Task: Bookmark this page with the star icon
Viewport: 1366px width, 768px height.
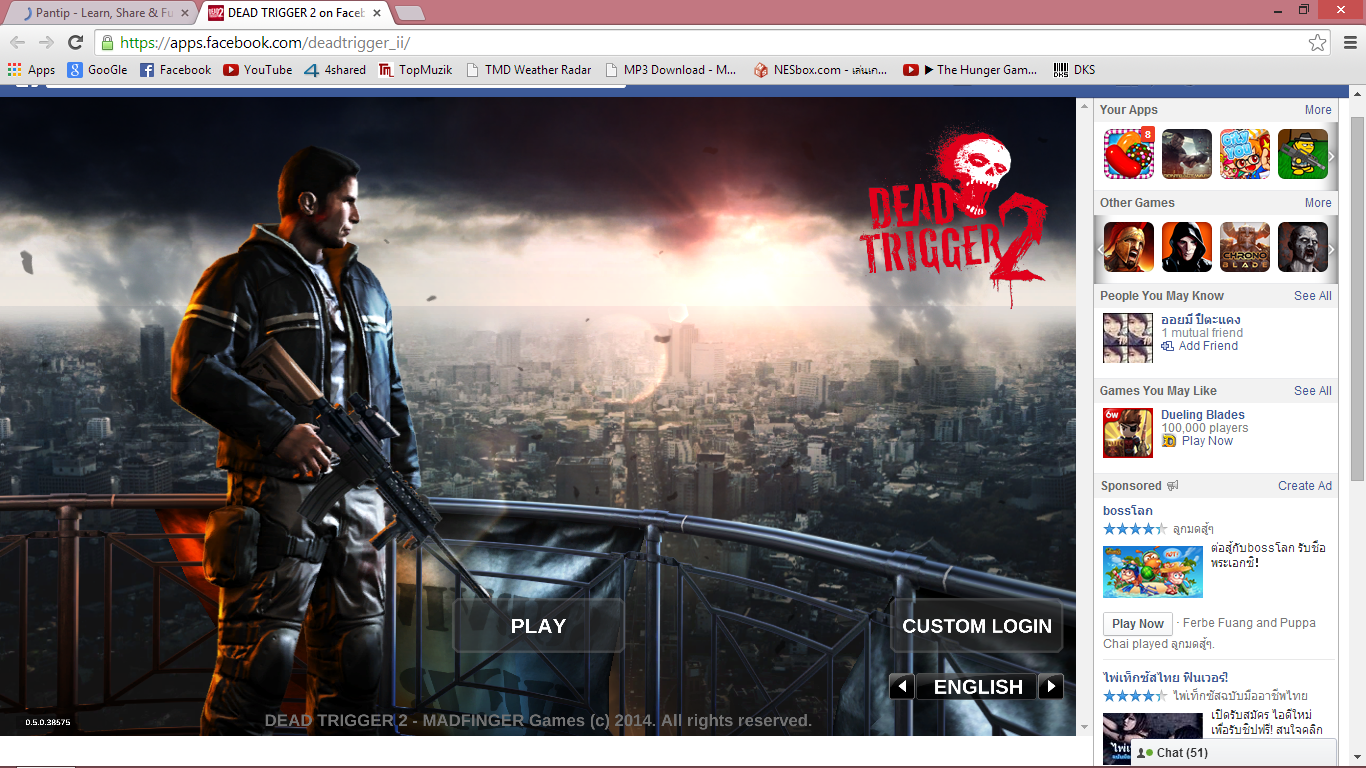Action: tap(1318, 42)
